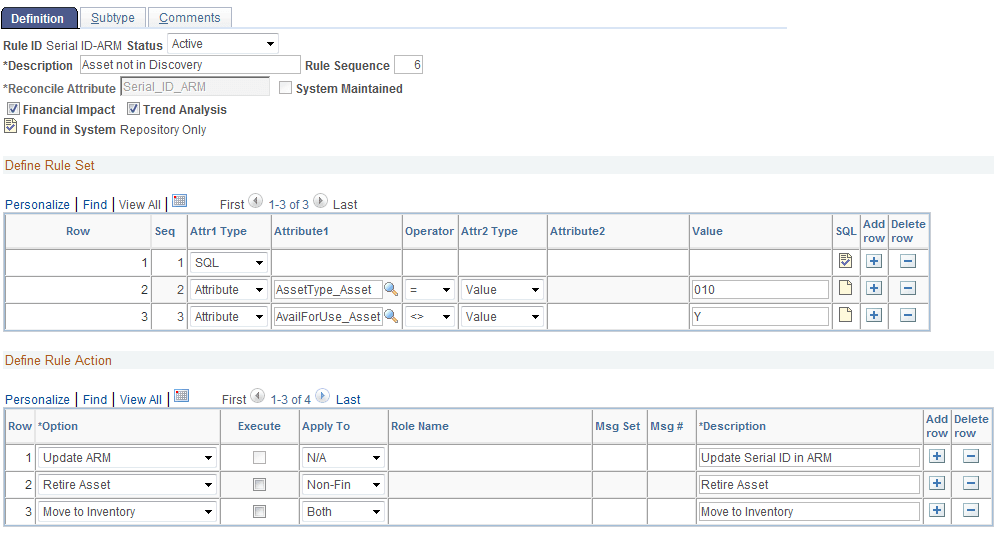Look up AssetType_Asset attribute with magnifier

click(391, 289)
